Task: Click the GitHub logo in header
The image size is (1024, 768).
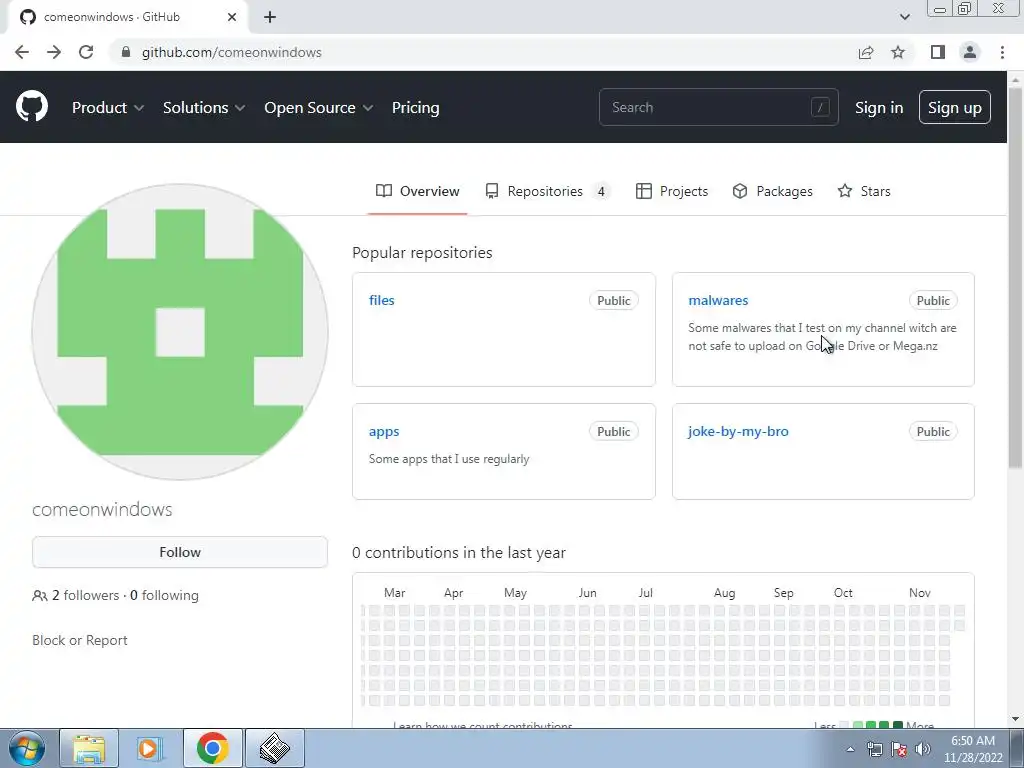Action: 31,107
